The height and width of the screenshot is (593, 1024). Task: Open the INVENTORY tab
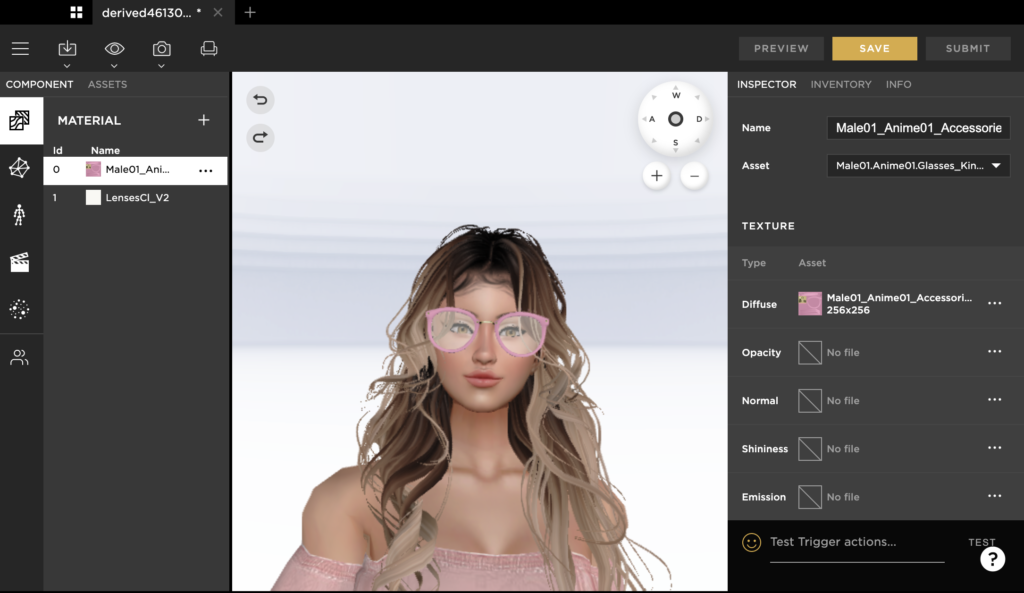[x=841, y=84]
